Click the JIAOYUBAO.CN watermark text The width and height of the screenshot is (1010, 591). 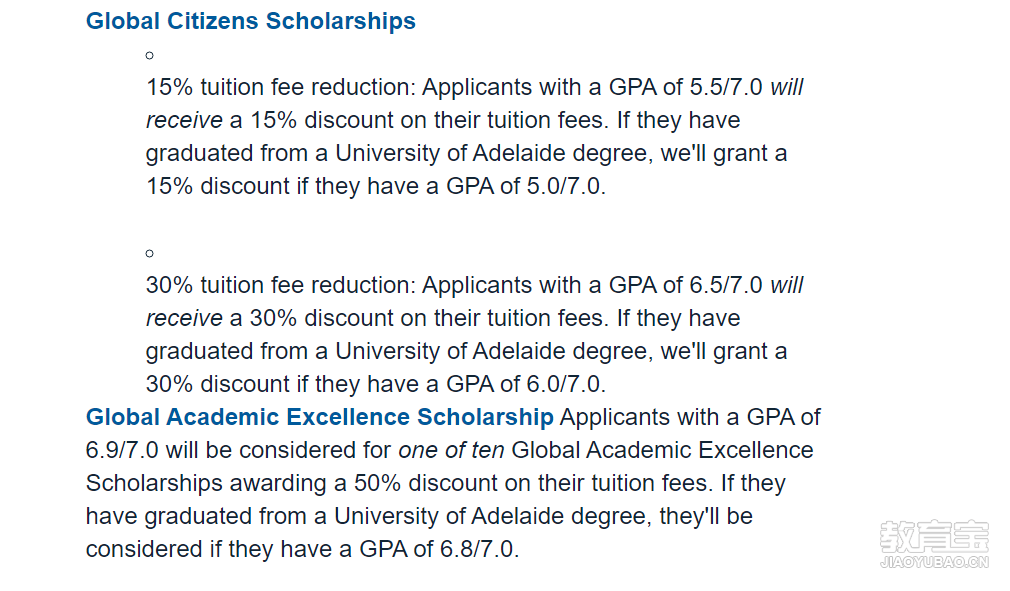pyautogui.click(x=934, y=562)
